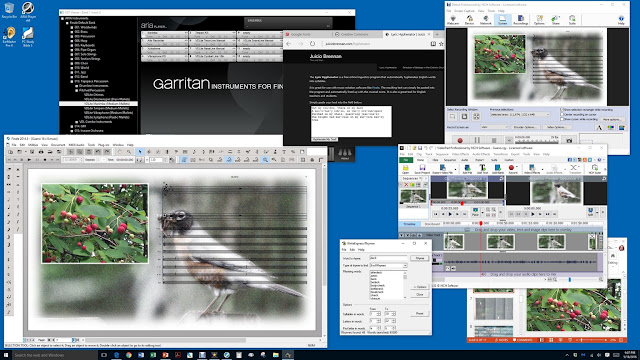Open Screen Capture menu in Debut
This screenshot has width=640, height=360.
464,11
